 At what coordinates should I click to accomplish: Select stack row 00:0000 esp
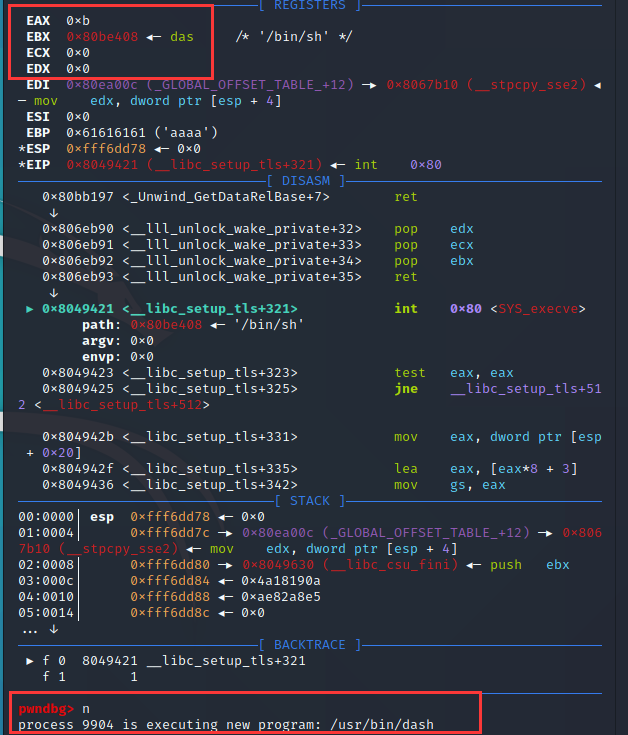(142, 517)
